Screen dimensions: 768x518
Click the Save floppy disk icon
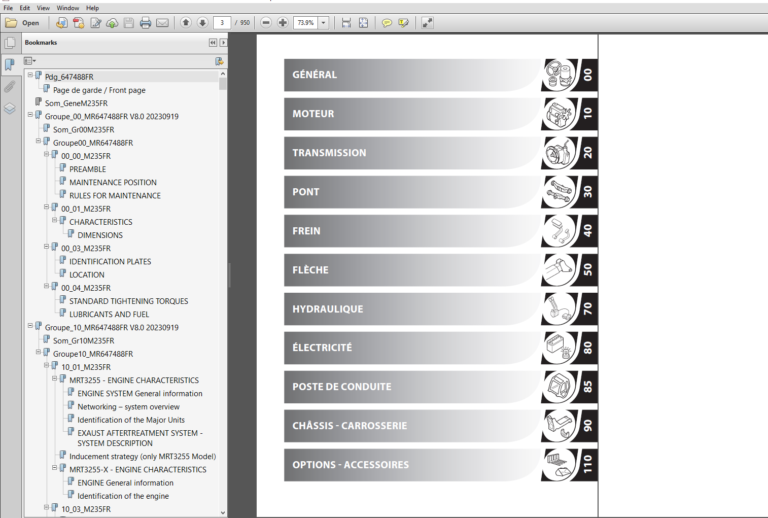coord(129,23)
